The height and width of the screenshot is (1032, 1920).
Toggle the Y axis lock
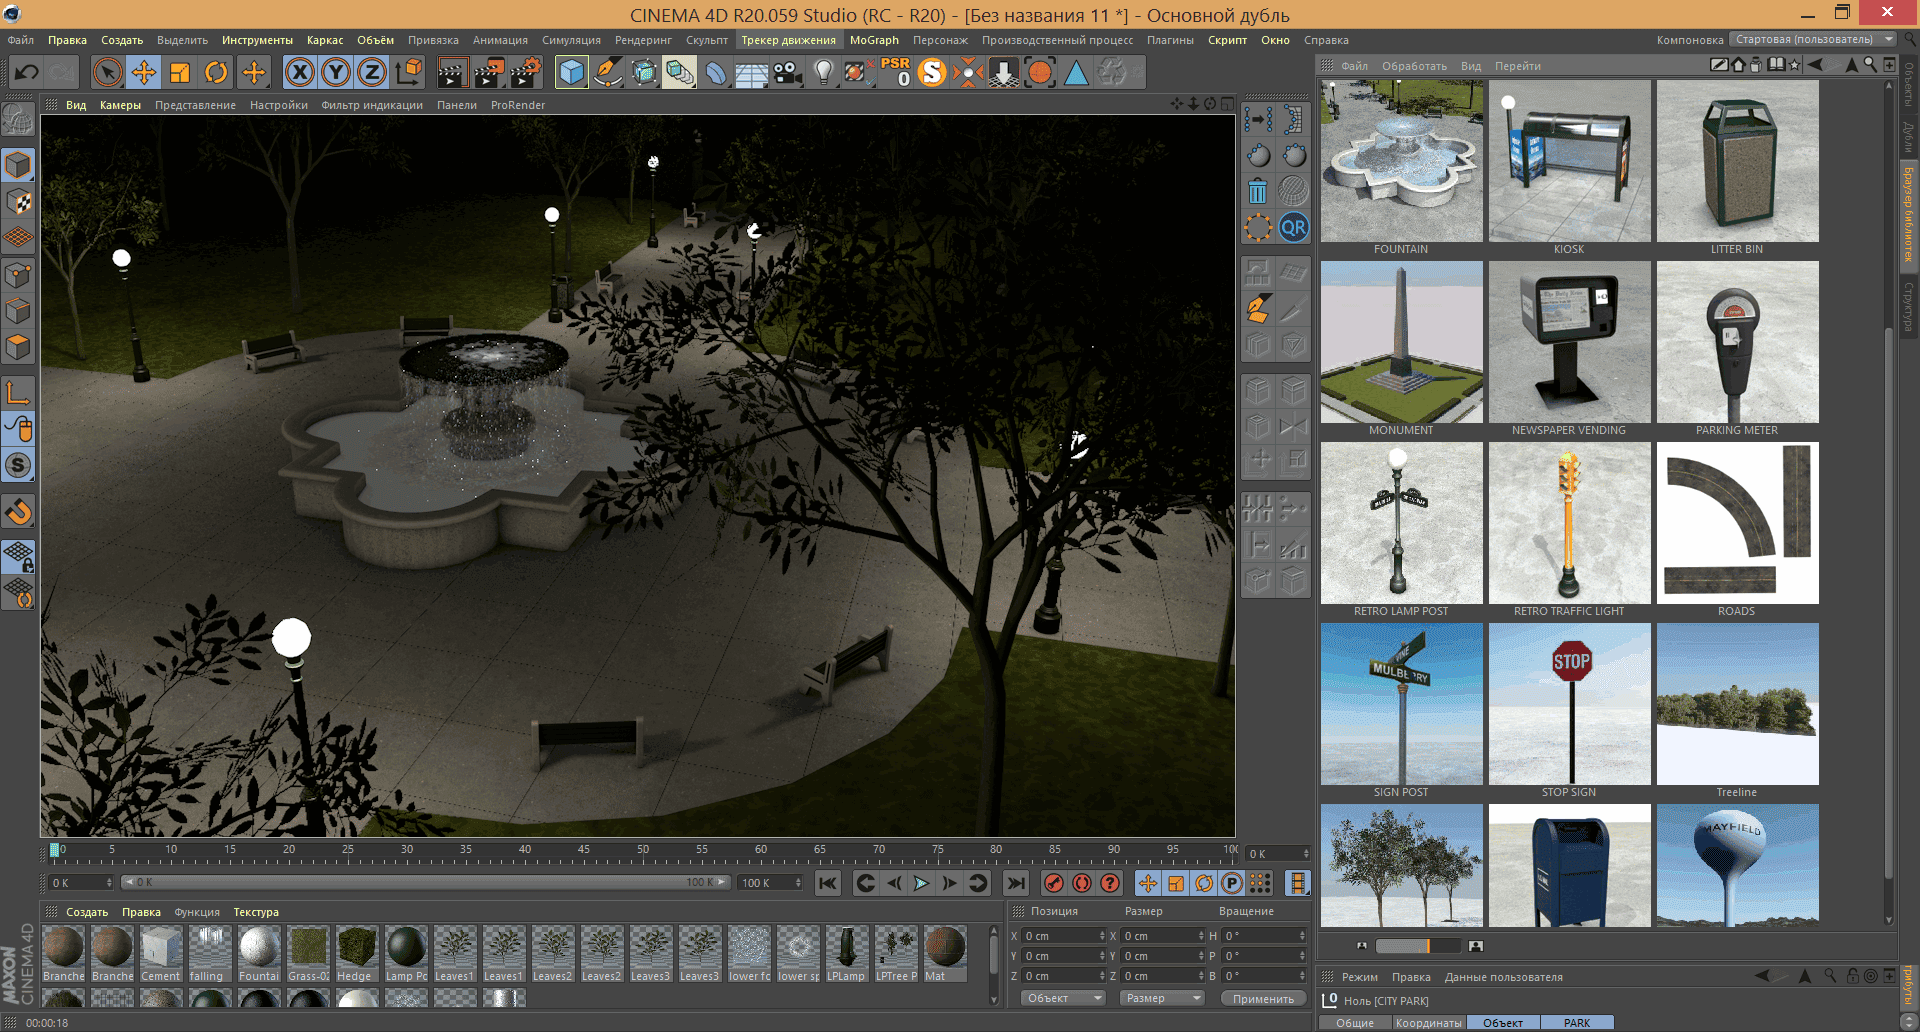pyautogui.click(x=336, y=72)
